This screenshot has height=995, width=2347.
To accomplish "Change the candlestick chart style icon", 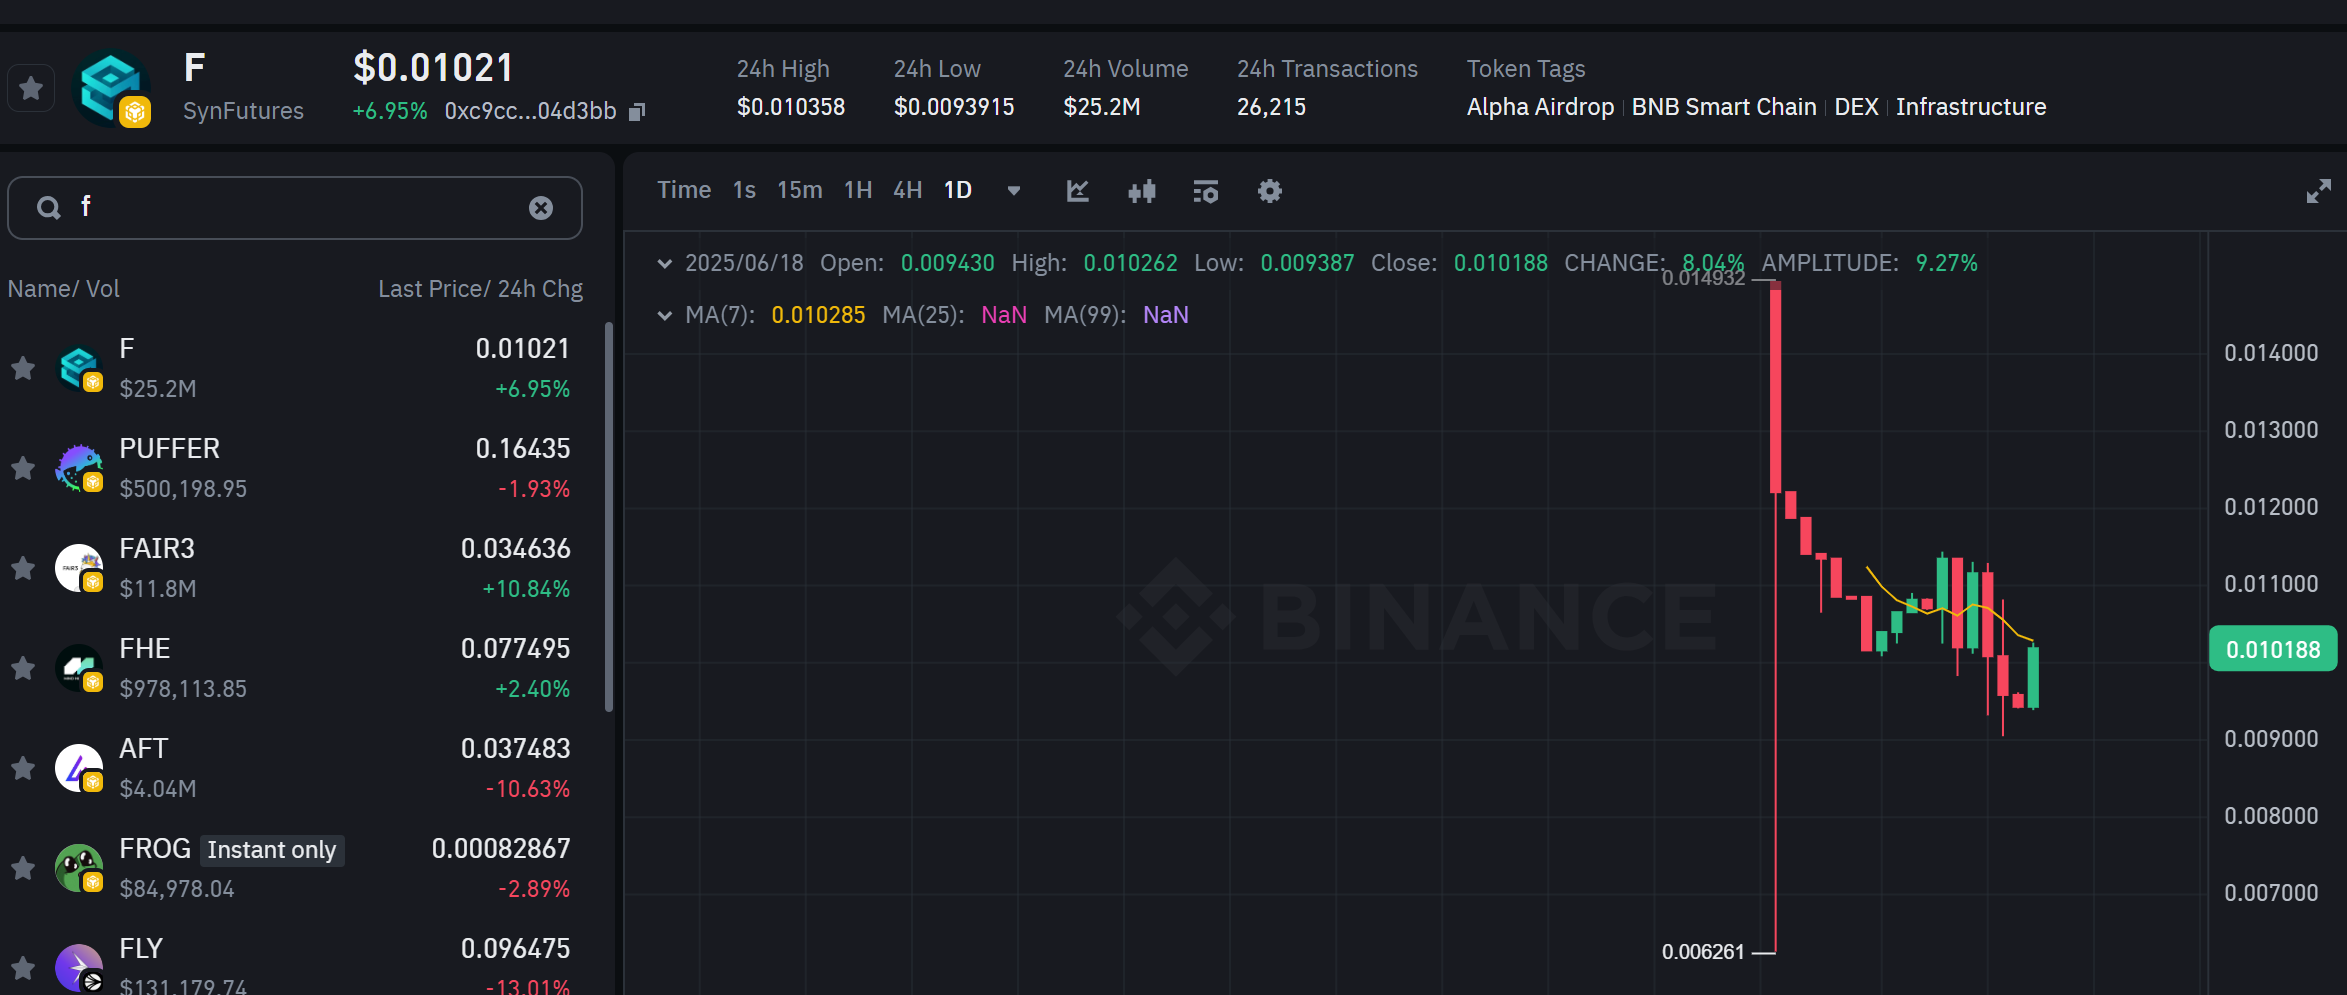I will [1142, 191].
